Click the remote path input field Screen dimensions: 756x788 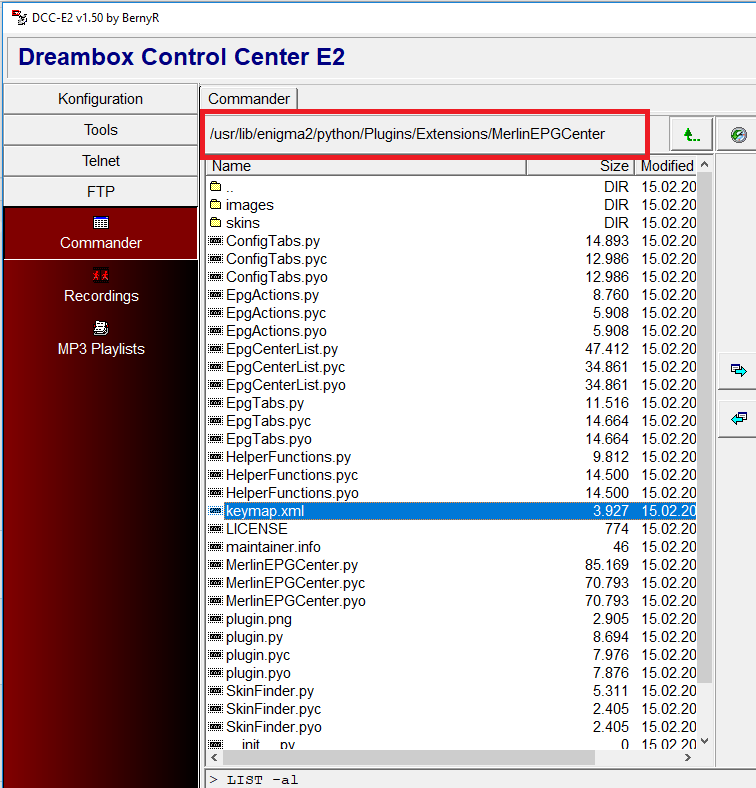click(425, 134)
